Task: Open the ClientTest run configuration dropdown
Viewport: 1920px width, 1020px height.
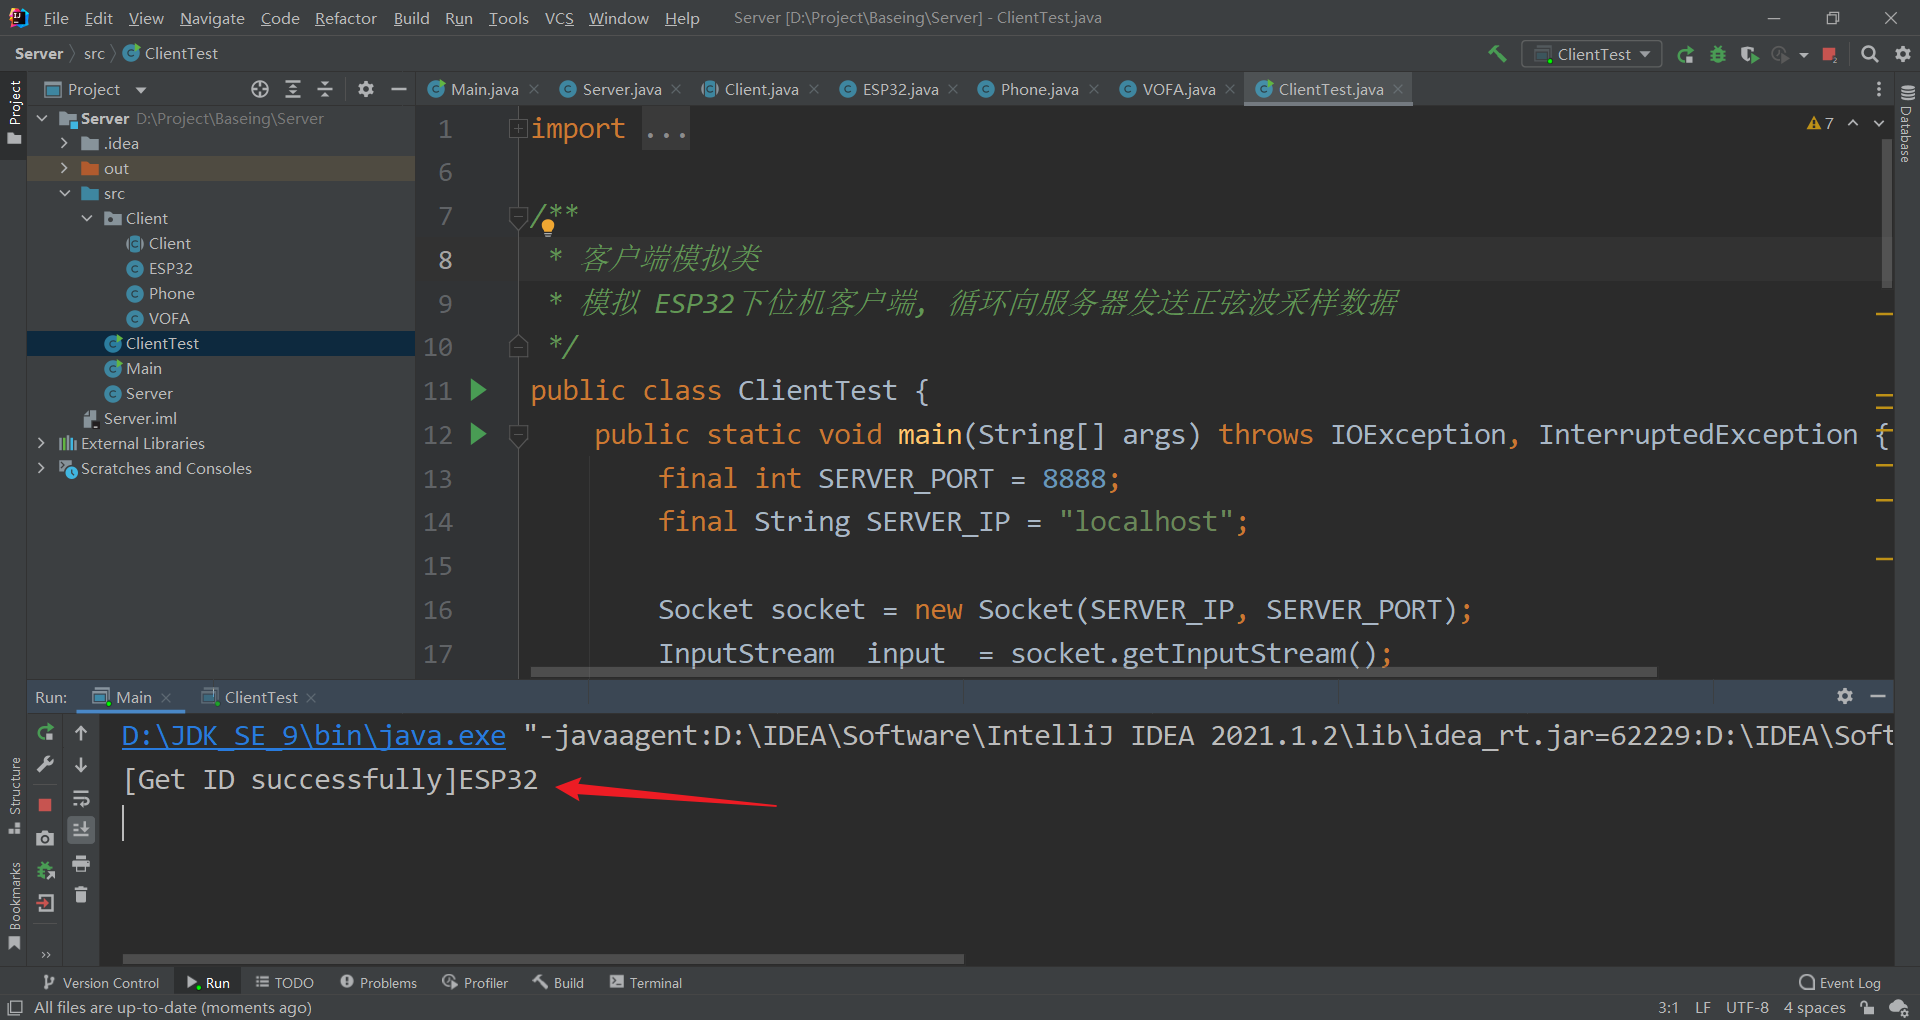Action: [1592, 54]
